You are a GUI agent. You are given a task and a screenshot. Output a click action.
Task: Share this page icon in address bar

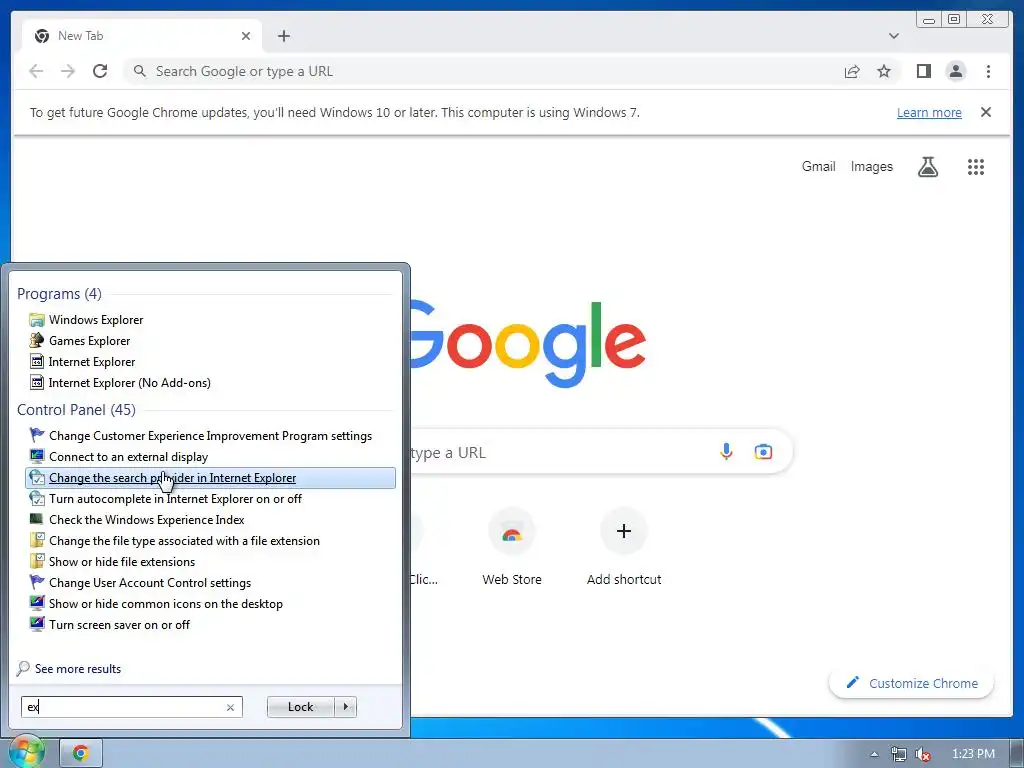852,71
